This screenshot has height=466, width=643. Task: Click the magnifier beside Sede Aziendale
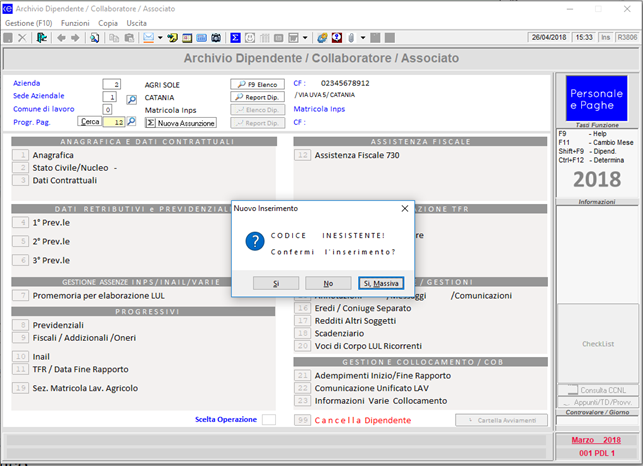[131, 100]
